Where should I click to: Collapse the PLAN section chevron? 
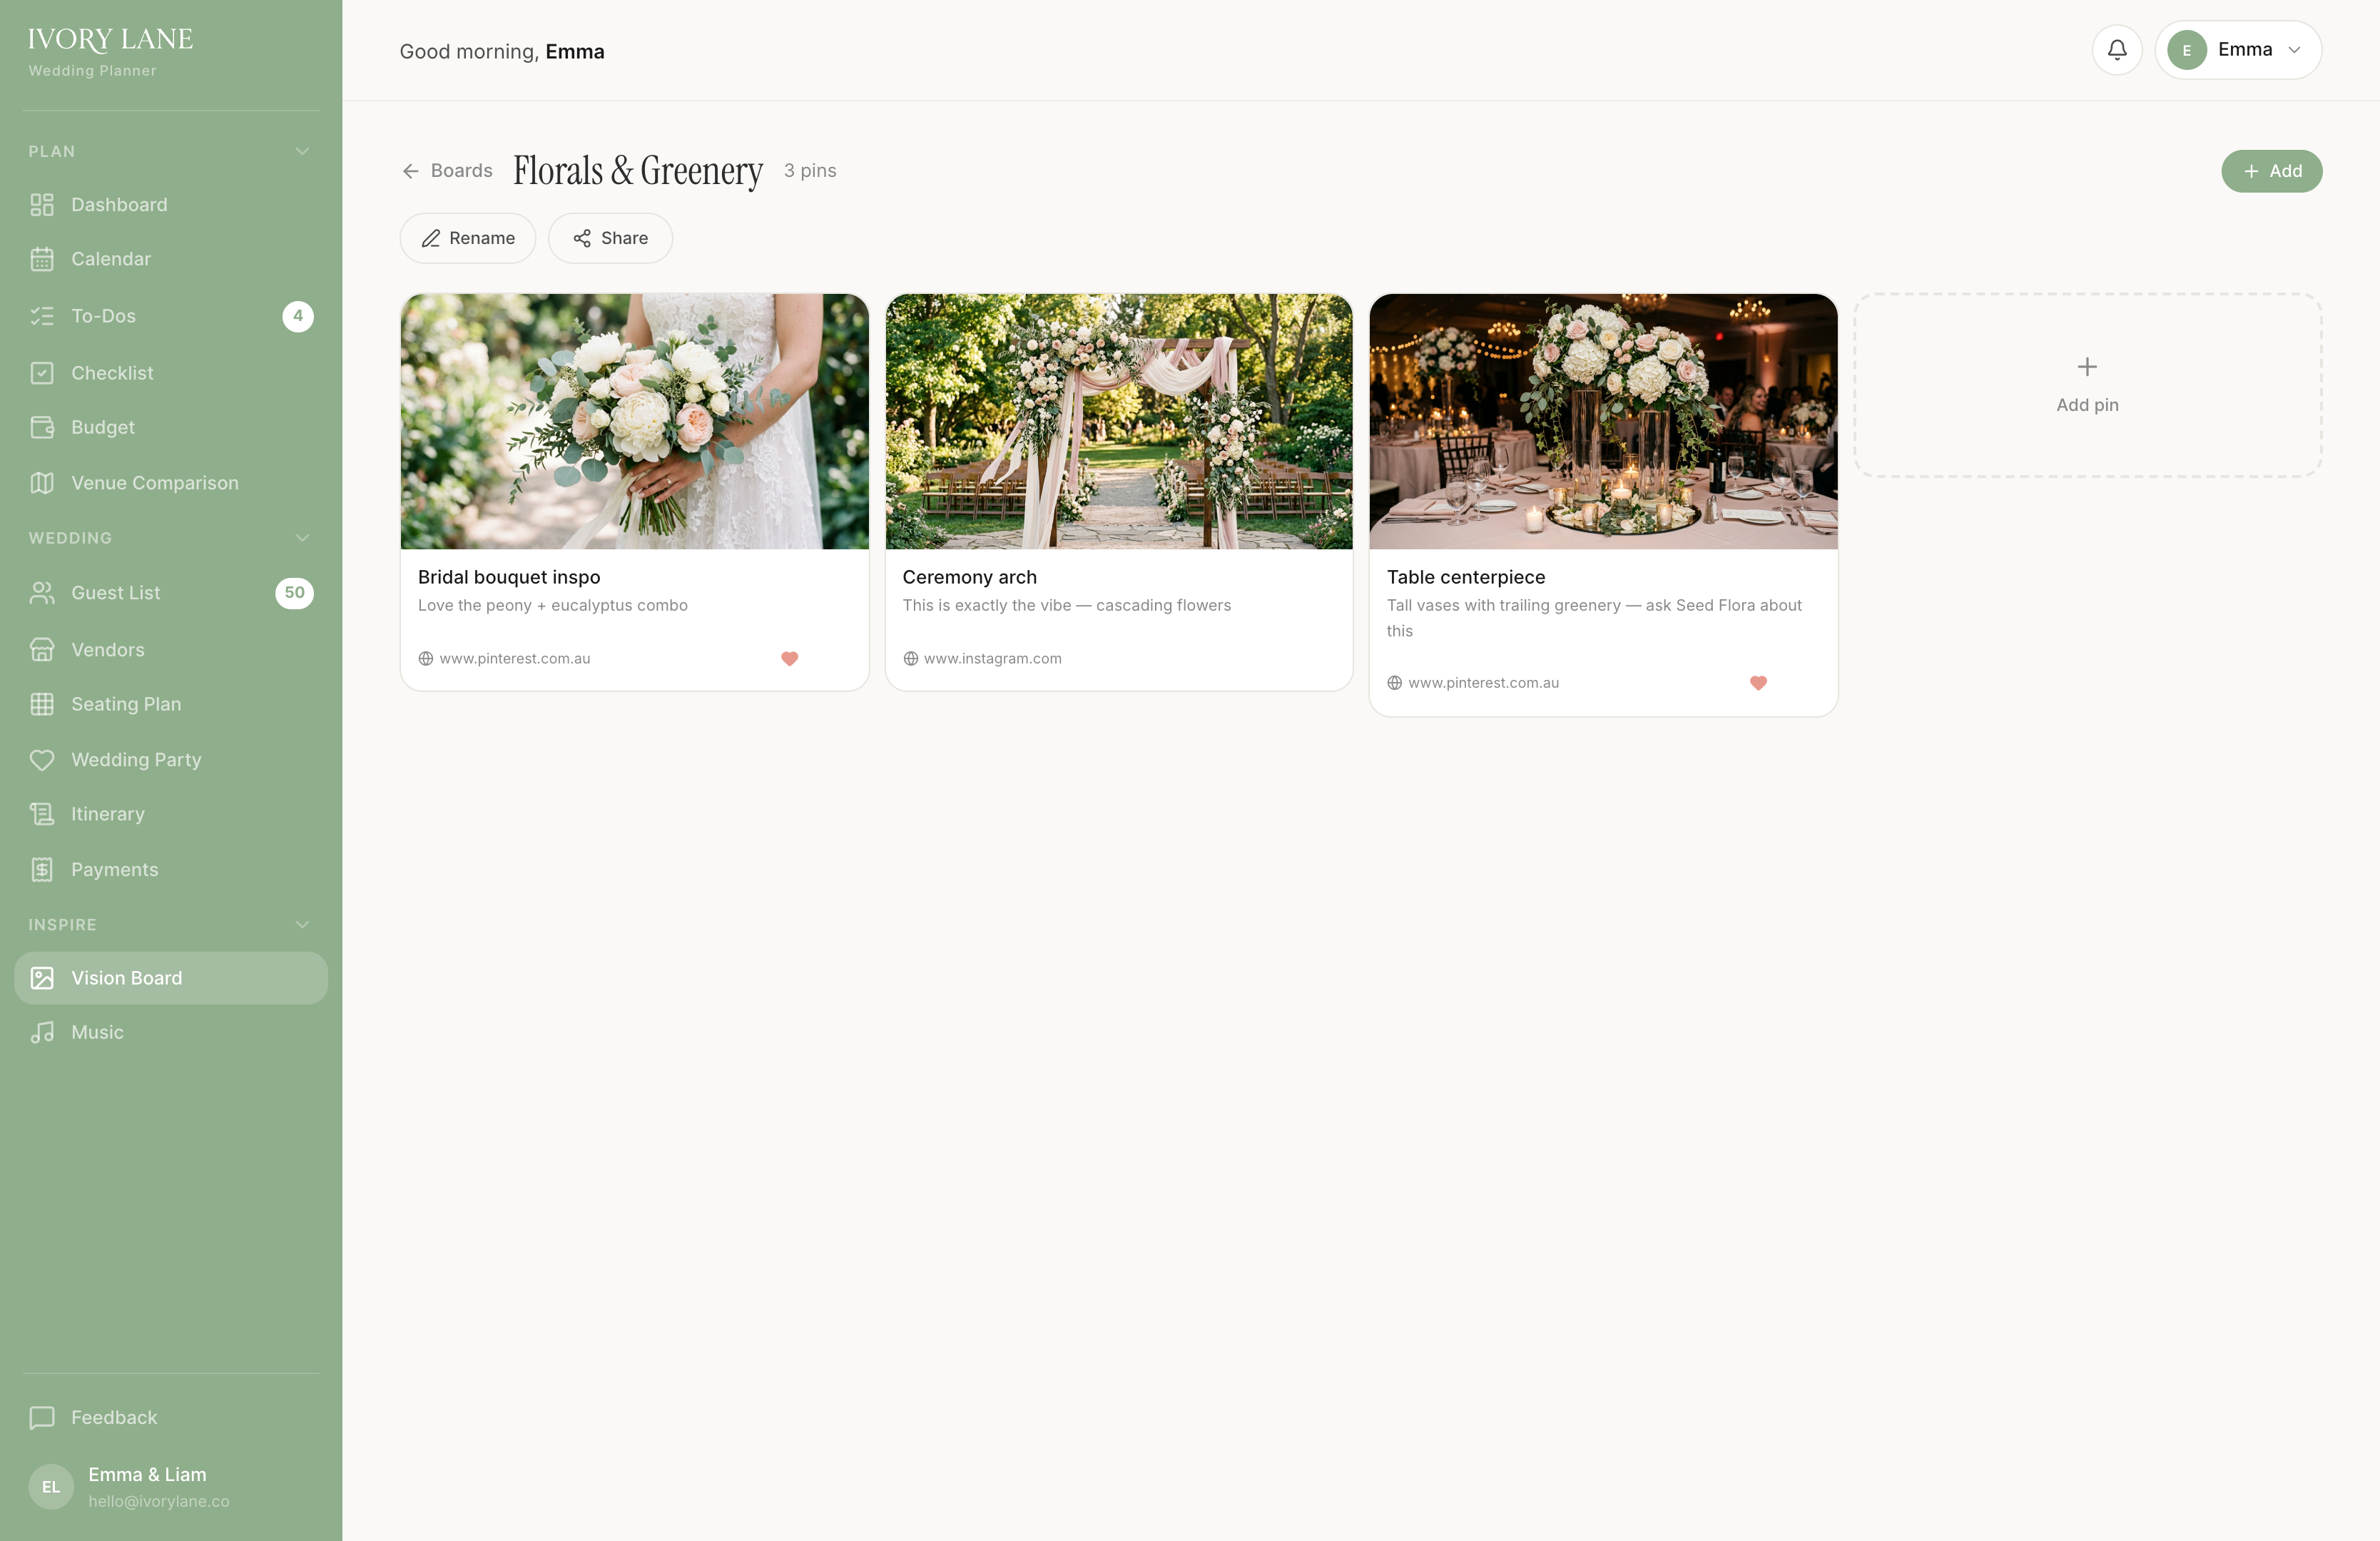pos(302,151)
